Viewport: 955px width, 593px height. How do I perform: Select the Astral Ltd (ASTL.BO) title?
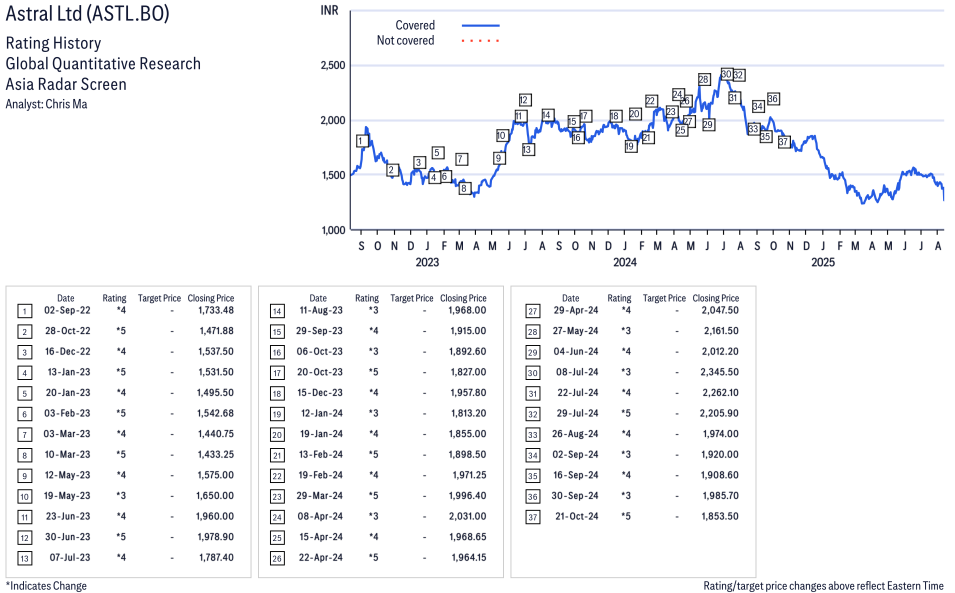88,14
